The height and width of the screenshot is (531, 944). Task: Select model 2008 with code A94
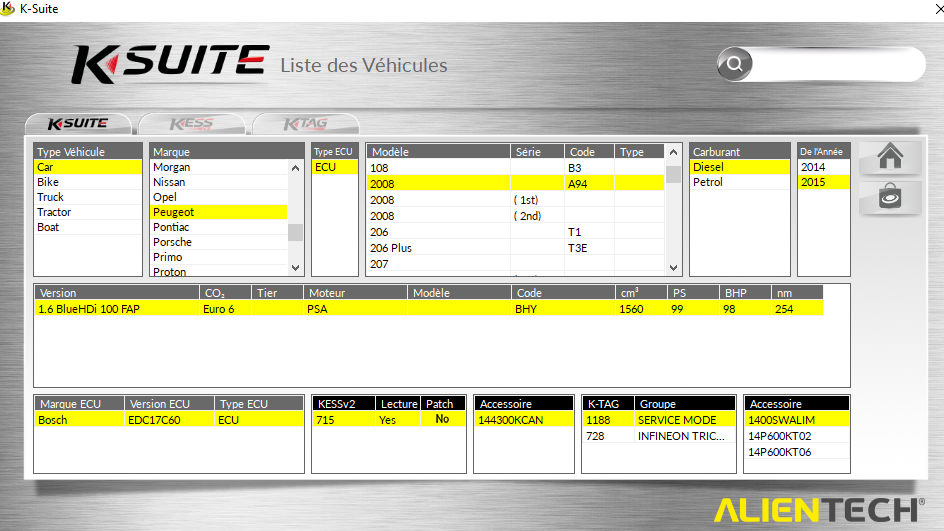pos(515,184)
